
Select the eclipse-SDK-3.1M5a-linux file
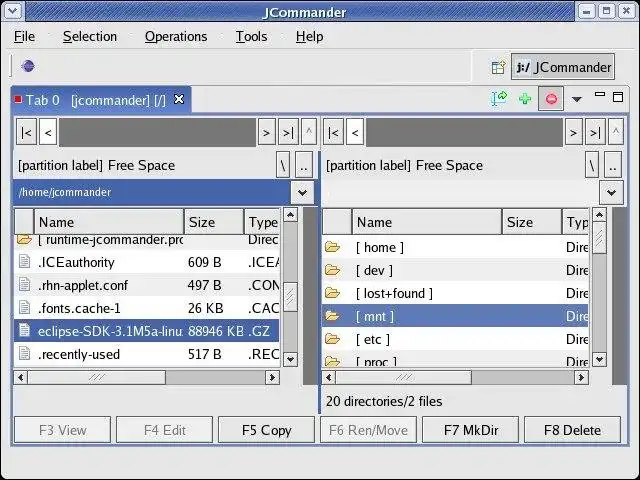[147, 331]
